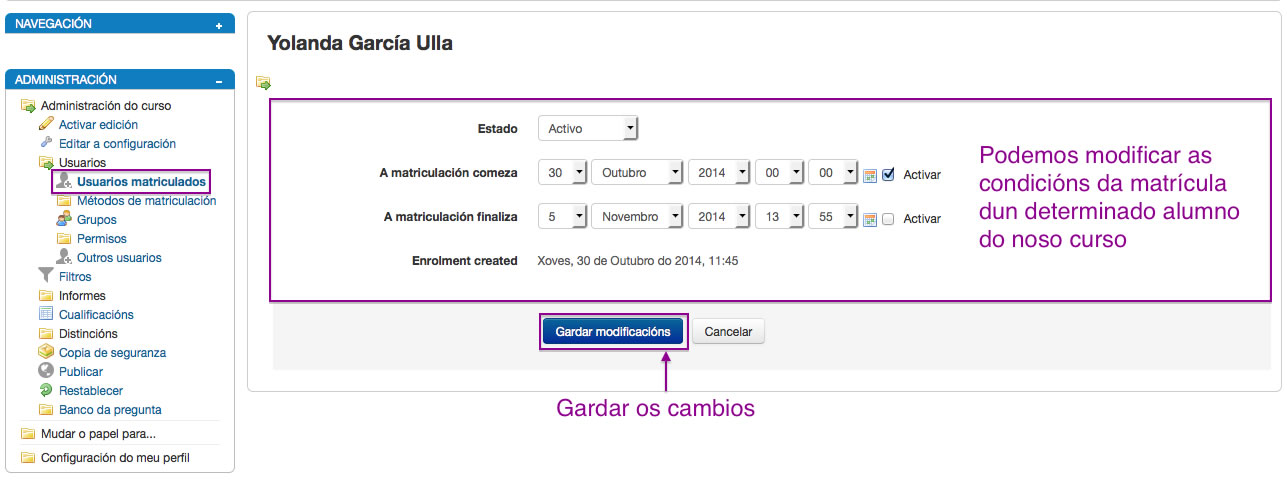This screenshot has height=484, width=1287.
Task: Click the folder icon beside Banco da pregunta
Action: click(x=46, y=410)
